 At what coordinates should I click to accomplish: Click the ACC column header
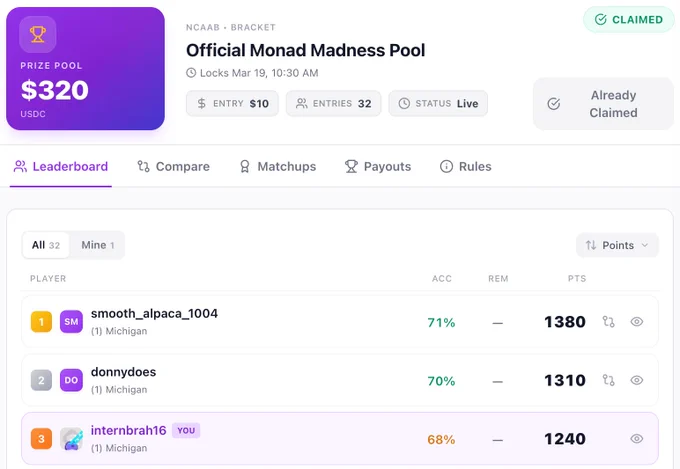(x=442, y=279)
